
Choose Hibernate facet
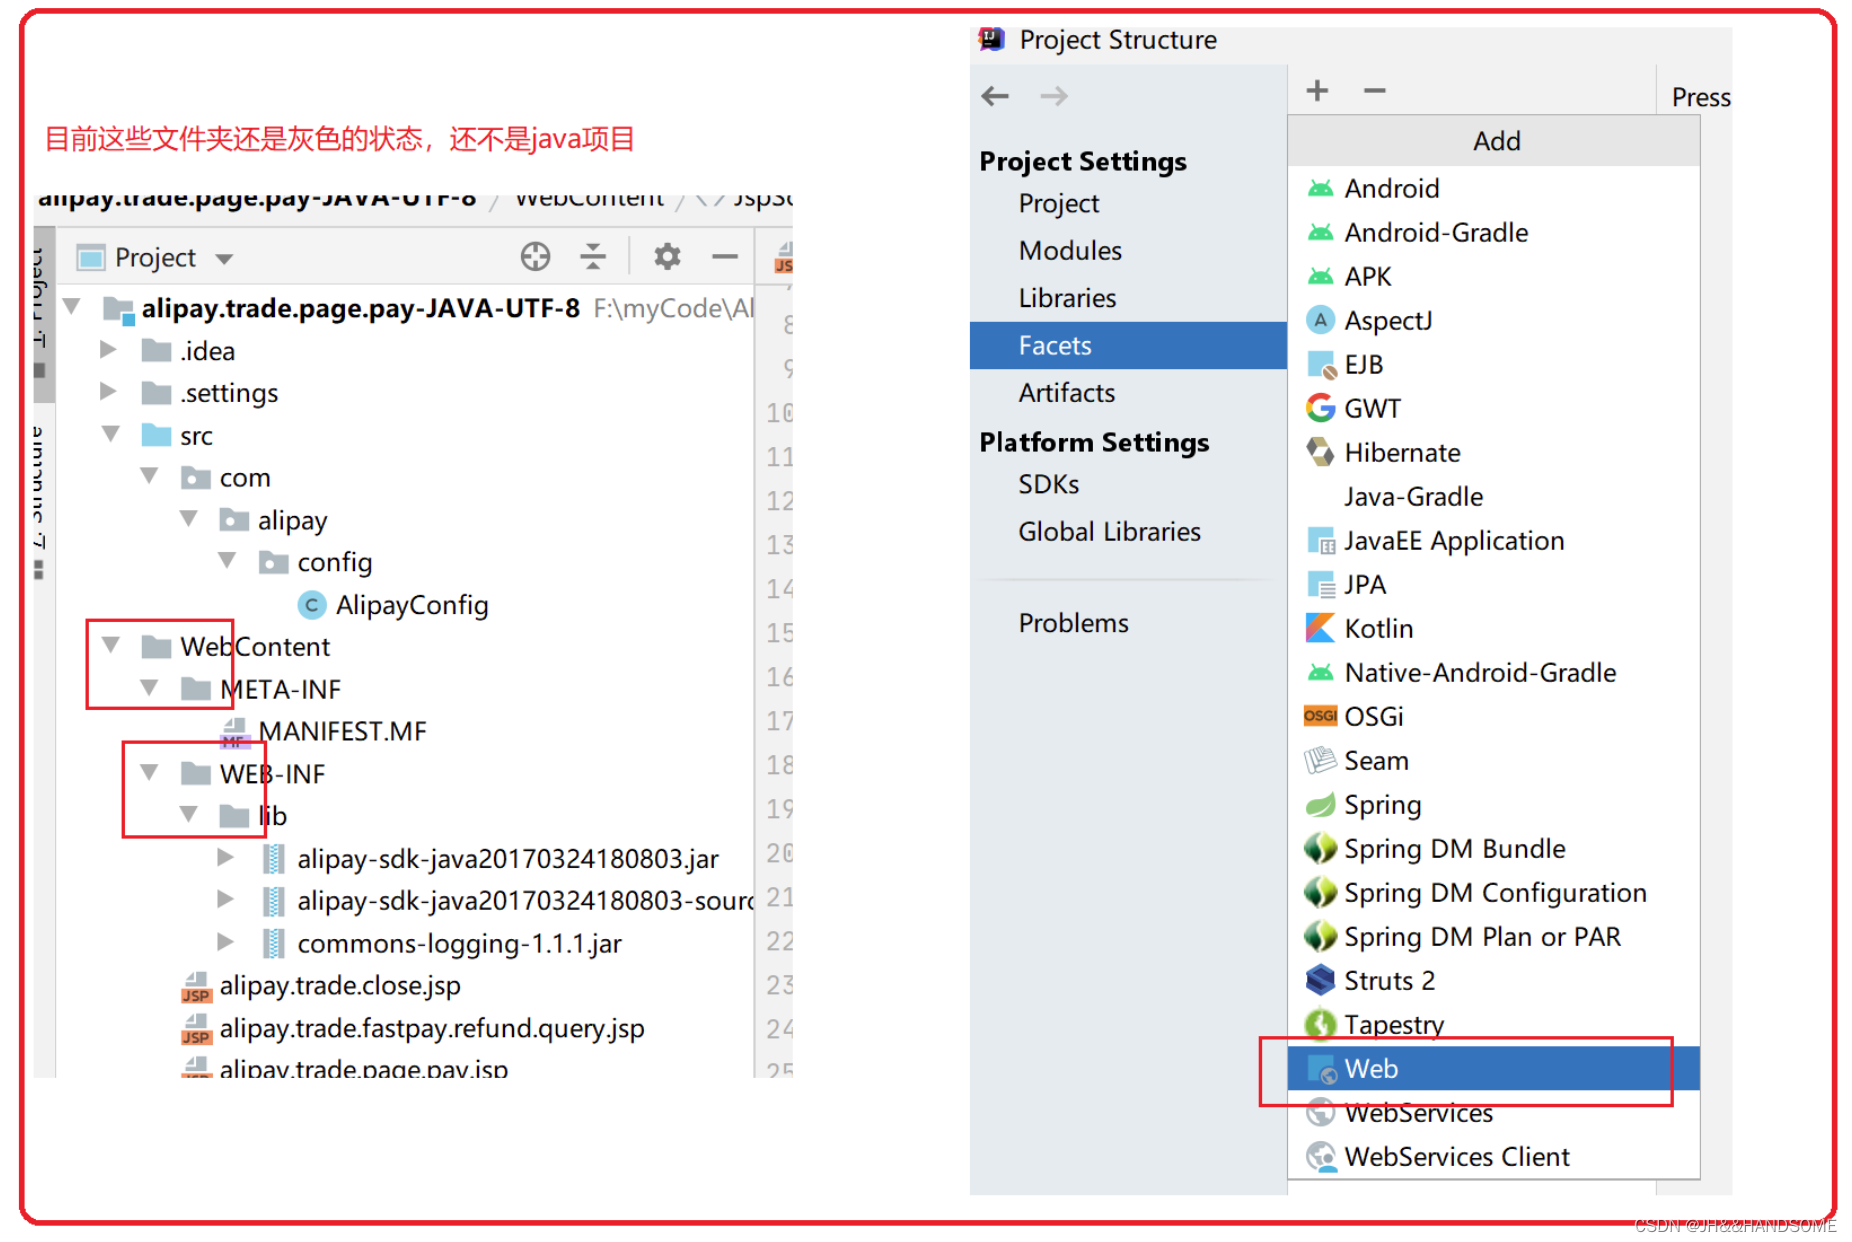[1493, 452]
